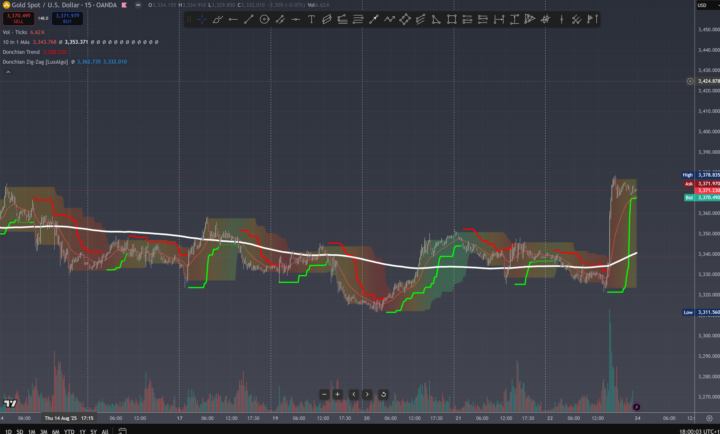Select the Text tool

(311, 19)
